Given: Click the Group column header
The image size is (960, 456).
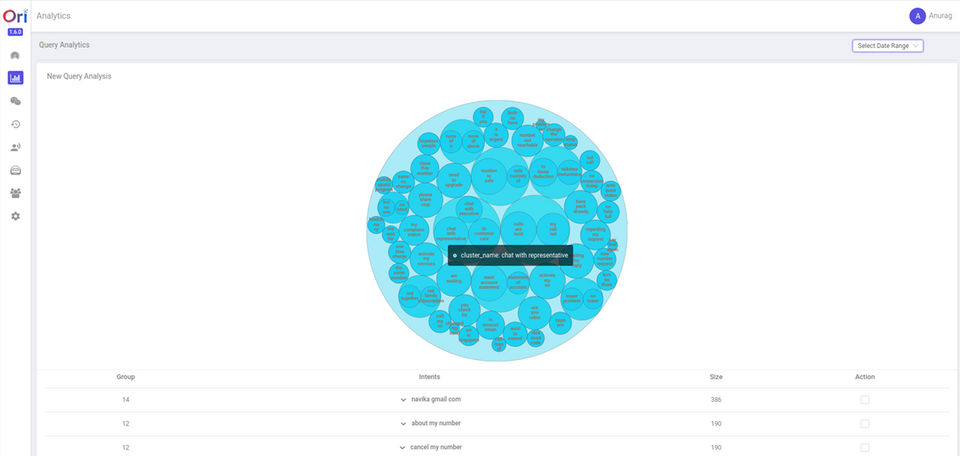Looking at the screenshot, I should tap(126, 377).
